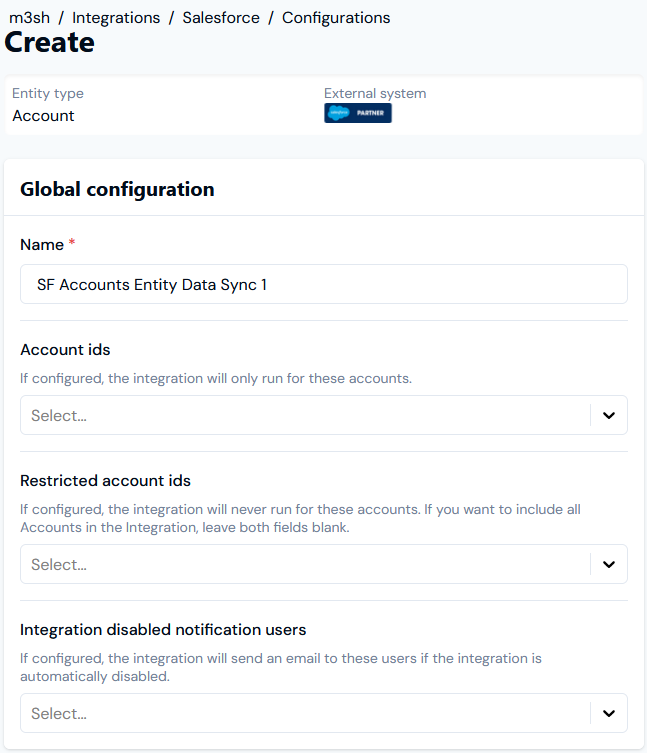Click the 'Account ids' label
647x753 pixels.
(x=65, y=350)
